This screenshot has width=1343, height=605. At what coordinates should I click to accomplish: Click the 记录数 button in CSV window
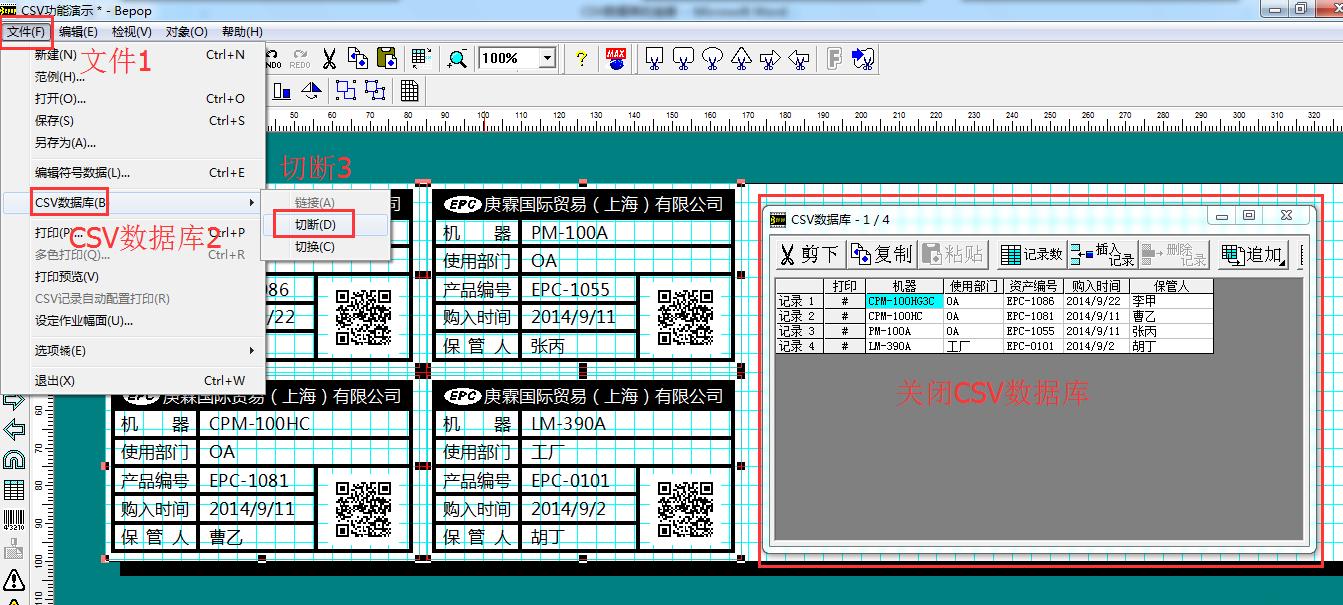(1031, 255)
